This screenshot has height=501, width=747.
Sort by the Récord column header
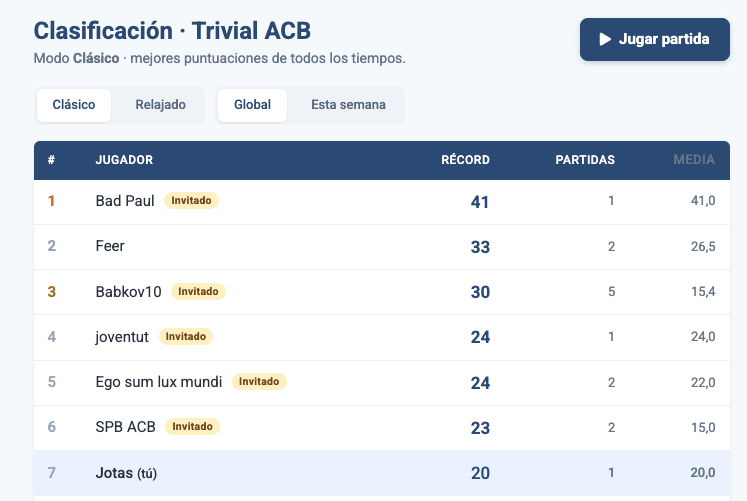click(465, 160)
